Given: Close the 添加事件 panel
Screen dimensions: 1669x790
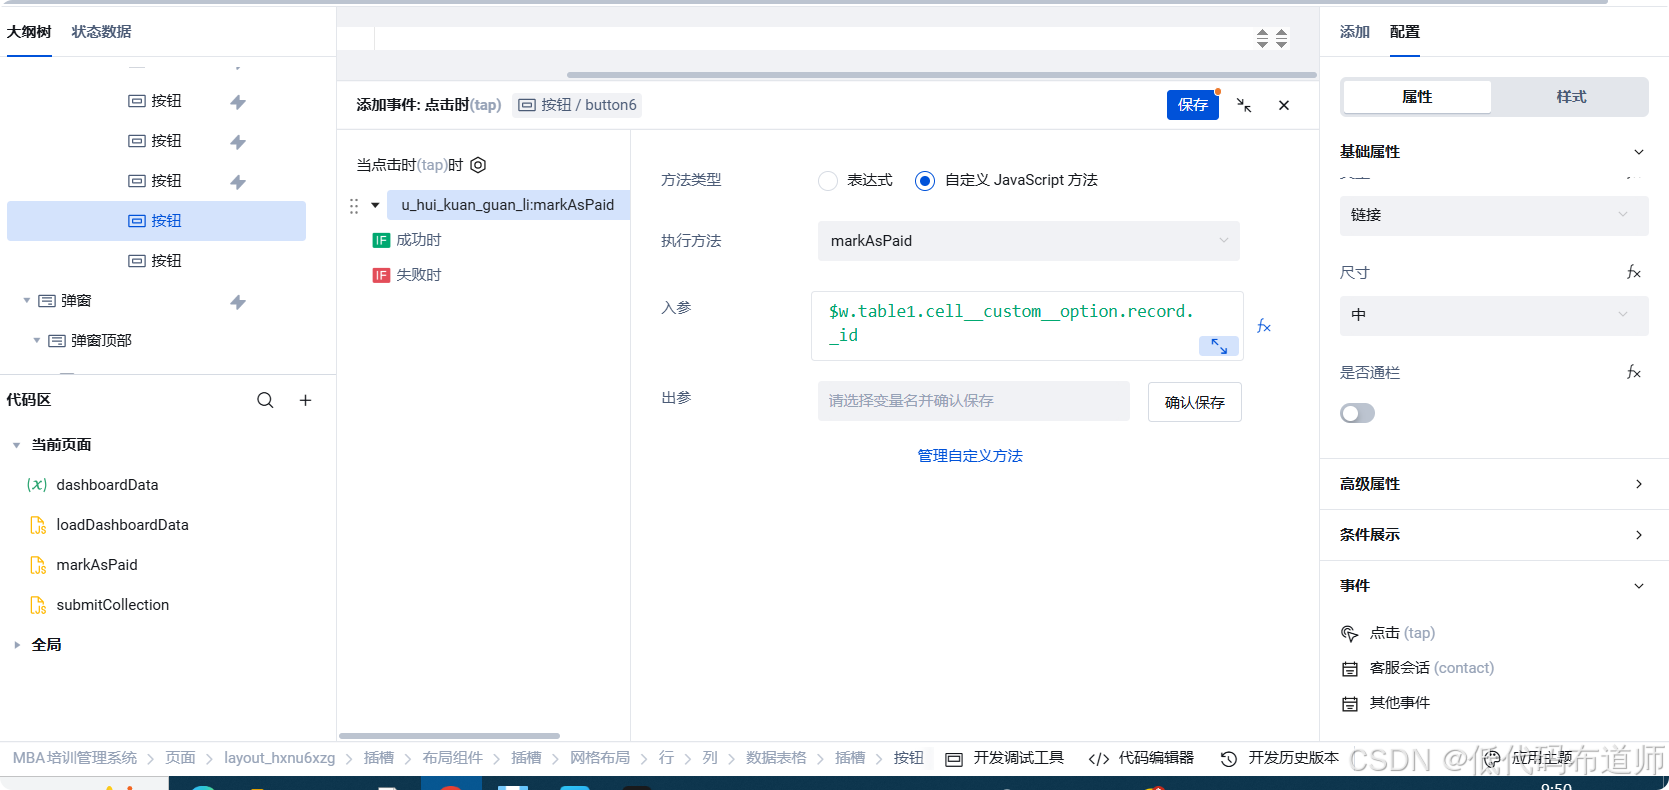Looking at the screenshot, I should (x=1284, y=105).
